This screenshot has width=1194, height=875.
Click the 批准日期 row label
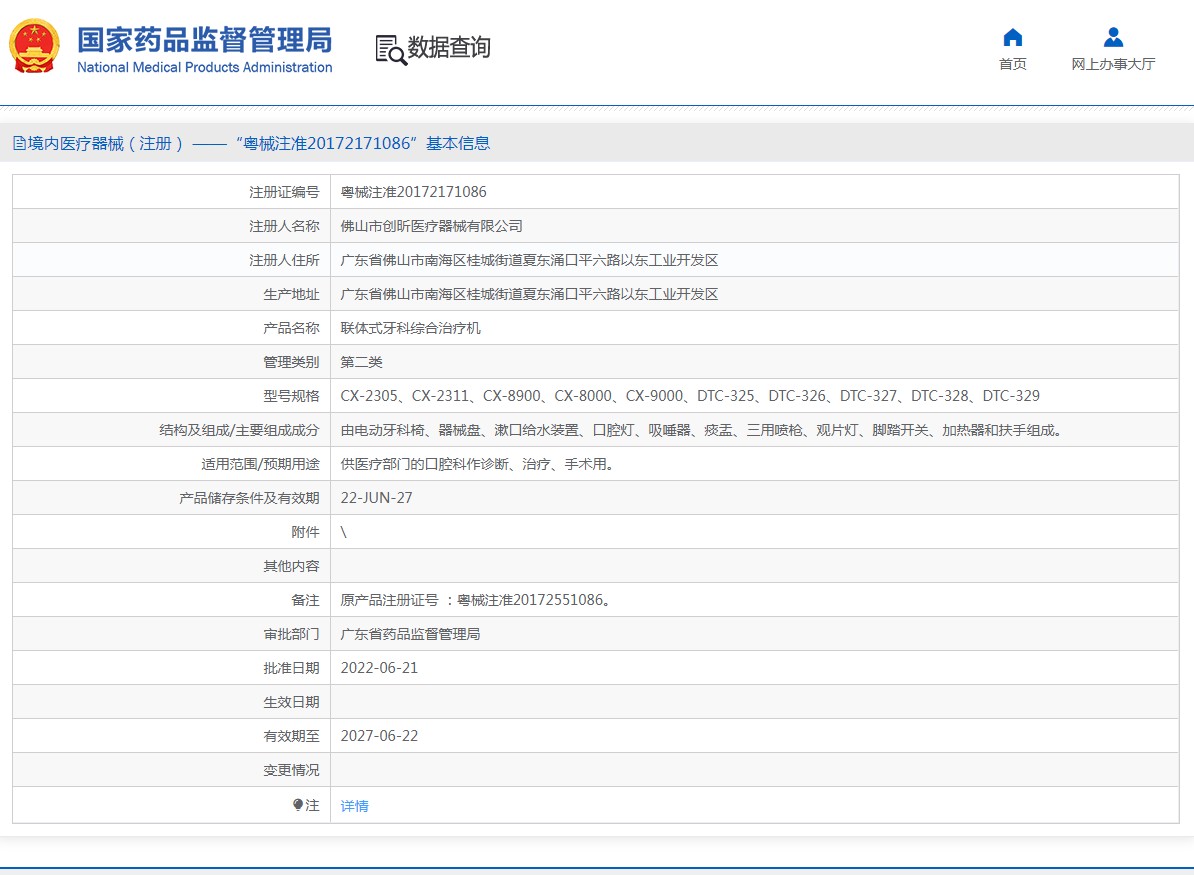tap(291, 668)
